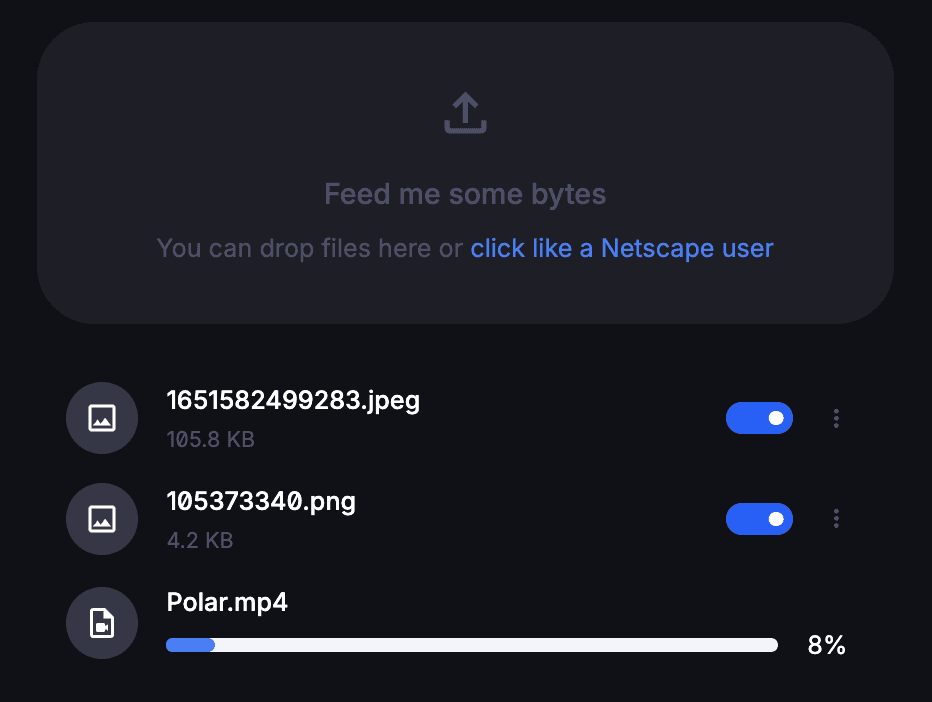Disable the toggle for 1651582499283.jpeg

pyautogui.click(x=759, y=418)
